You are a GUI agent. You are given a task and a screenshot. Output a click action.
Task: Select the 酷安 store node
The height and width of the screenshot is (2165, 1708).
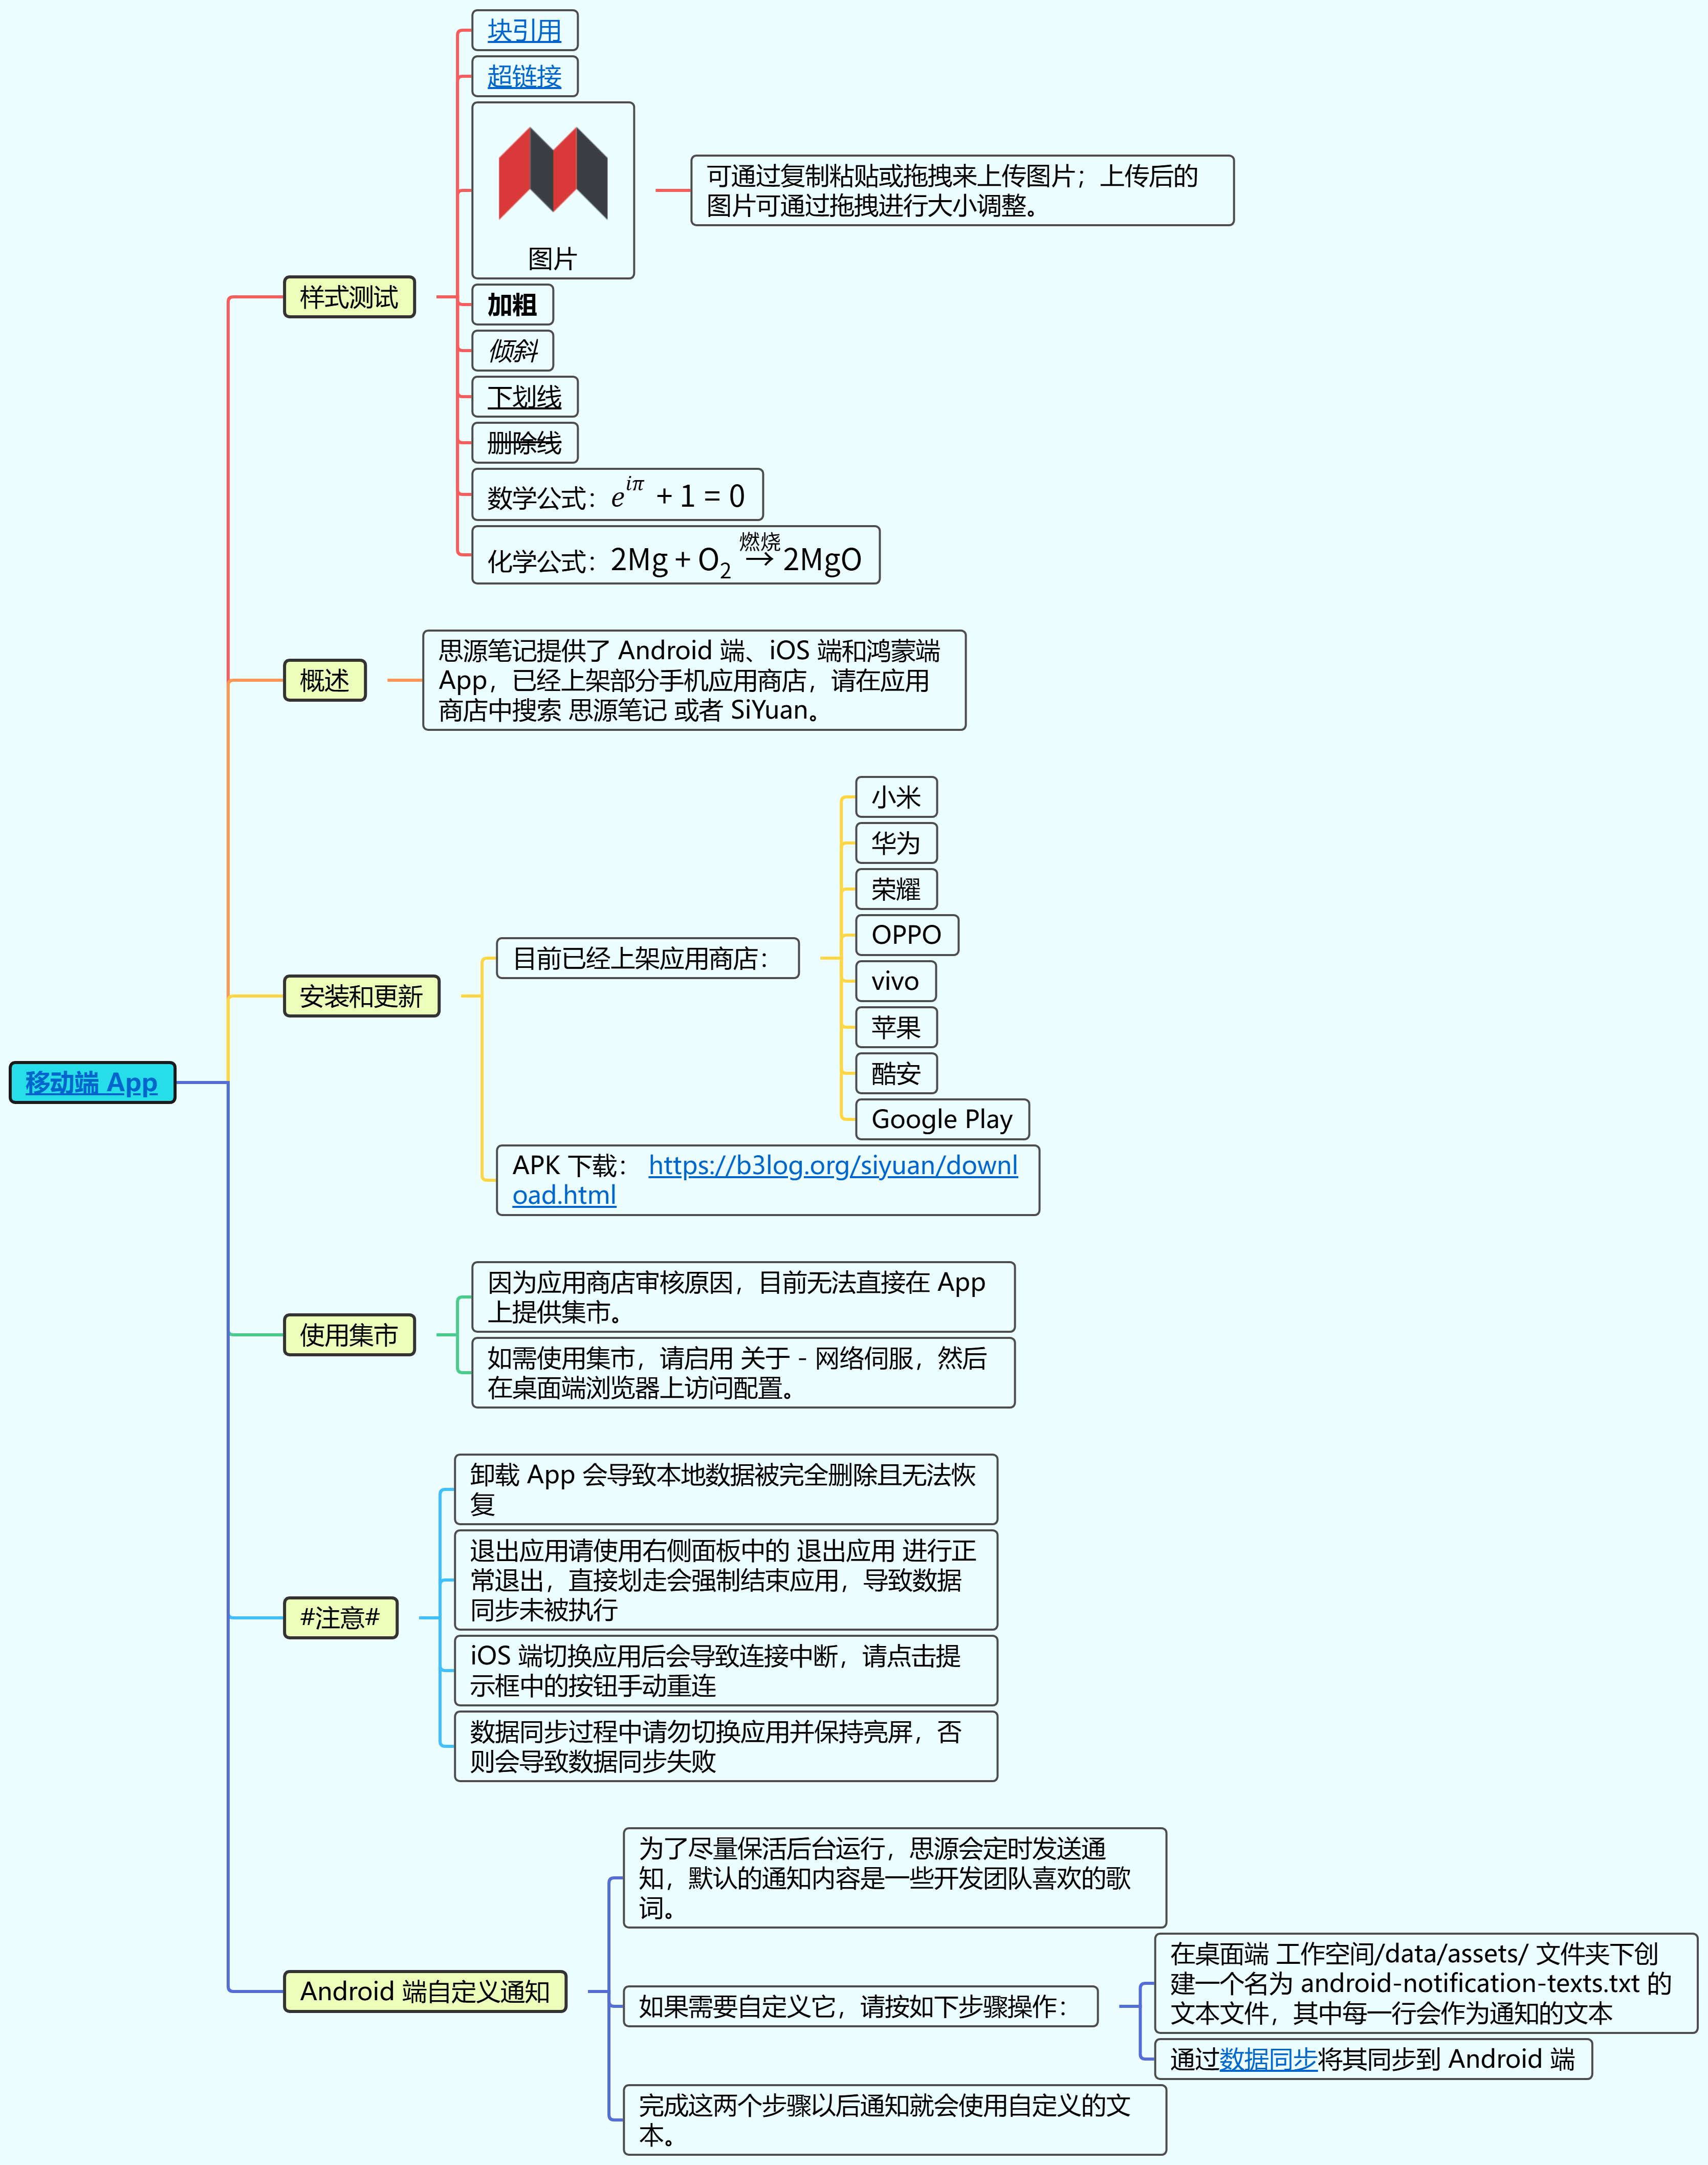(895, 1074)
